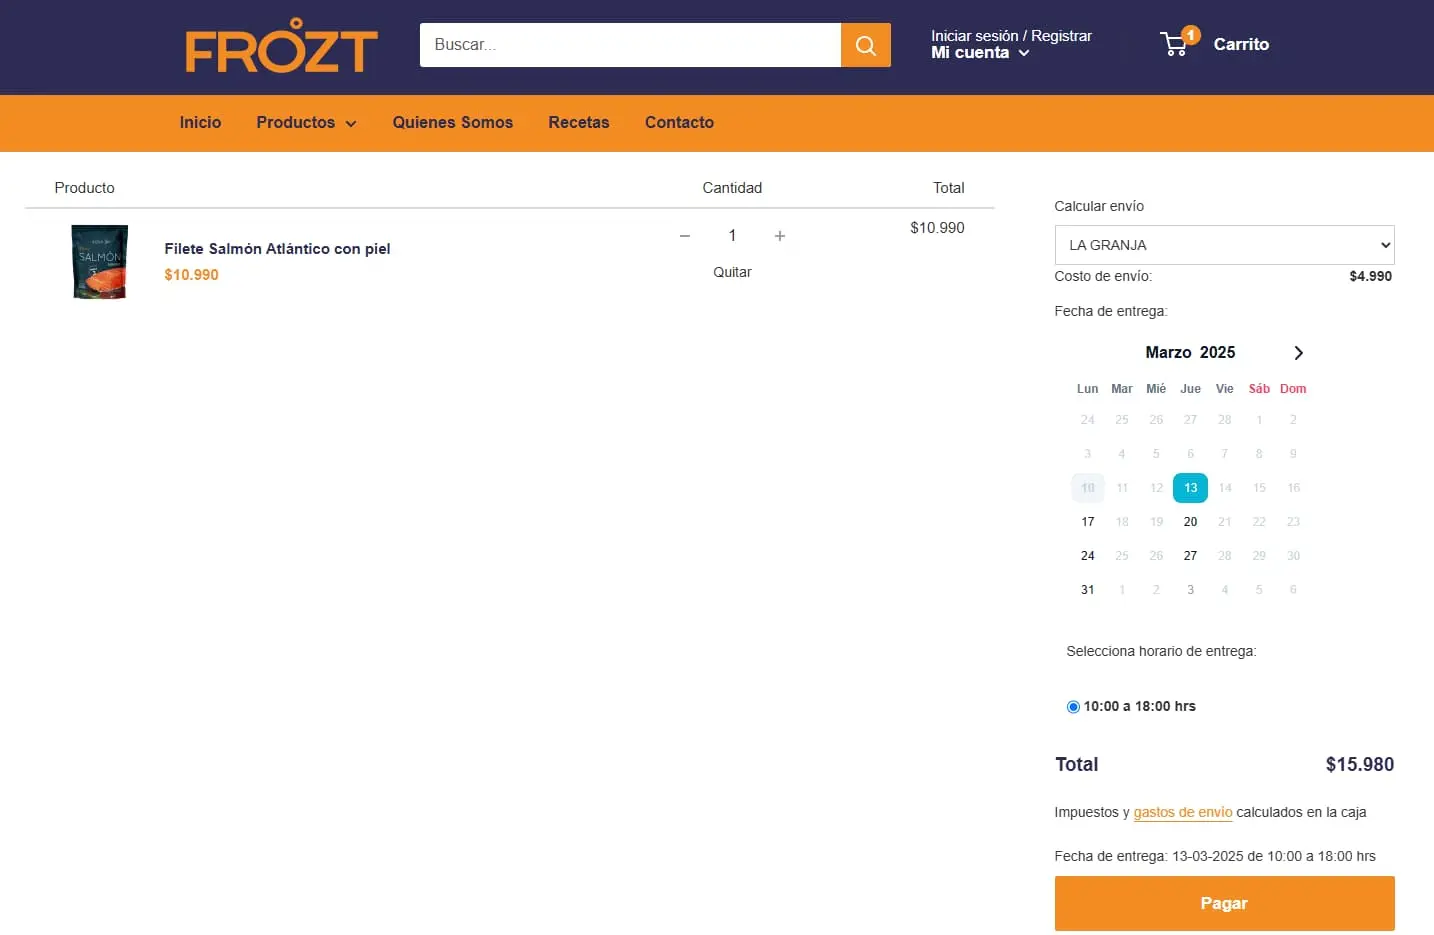The image size is (1434, 935).
Task: Click the plus icon to increase quantity
Action: 780,236
